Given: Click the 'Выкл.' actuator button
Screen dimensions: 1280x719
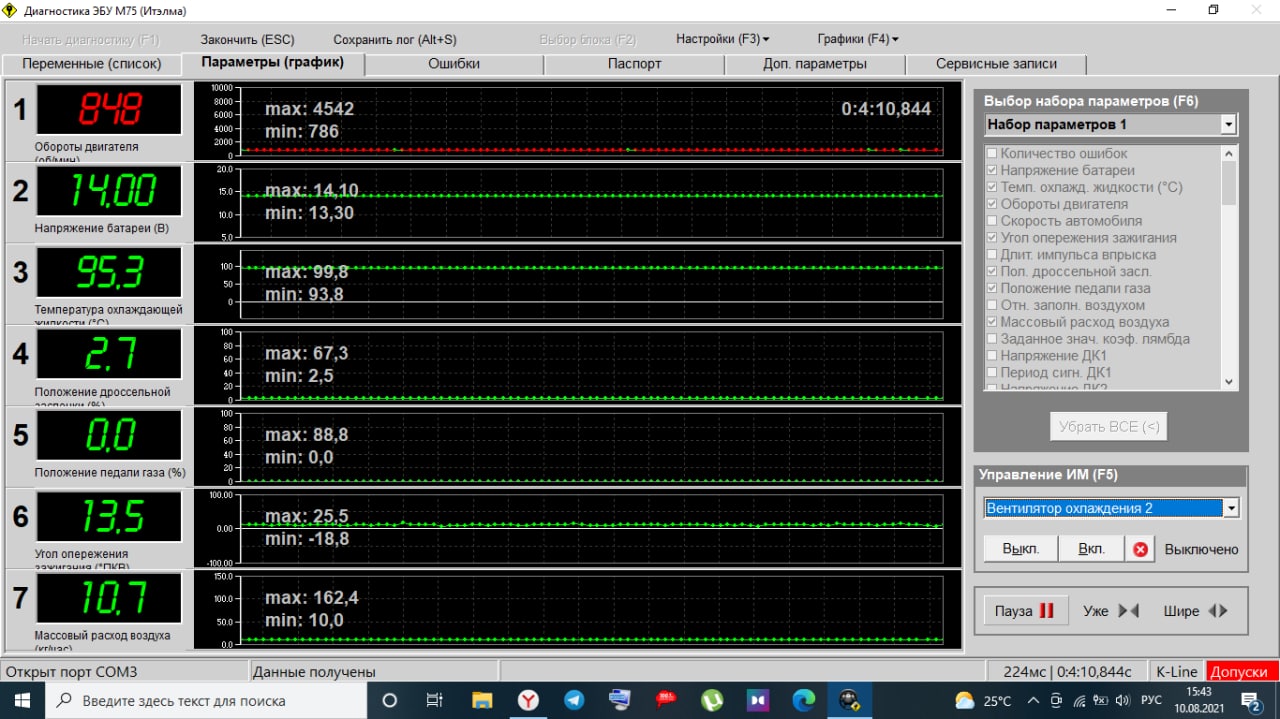Looking at the screenshot, I should click(x=1021, y=549).
